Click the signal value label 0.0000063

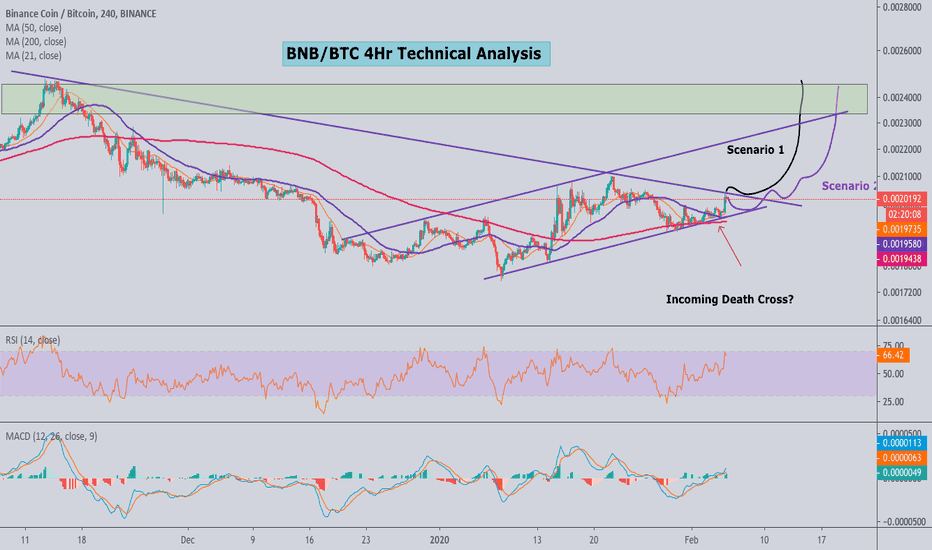click(x=902, y=457)
